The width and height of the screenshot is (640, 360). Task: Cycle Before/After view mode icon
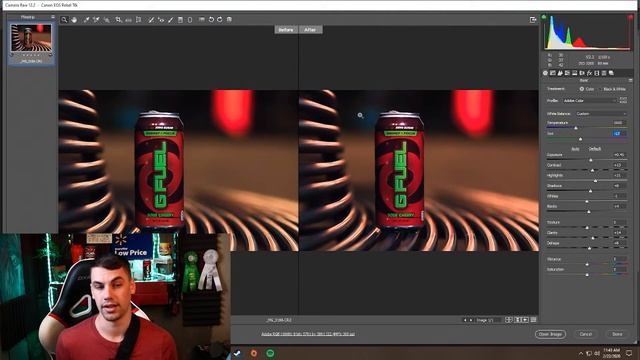click(x=509, y=320)
